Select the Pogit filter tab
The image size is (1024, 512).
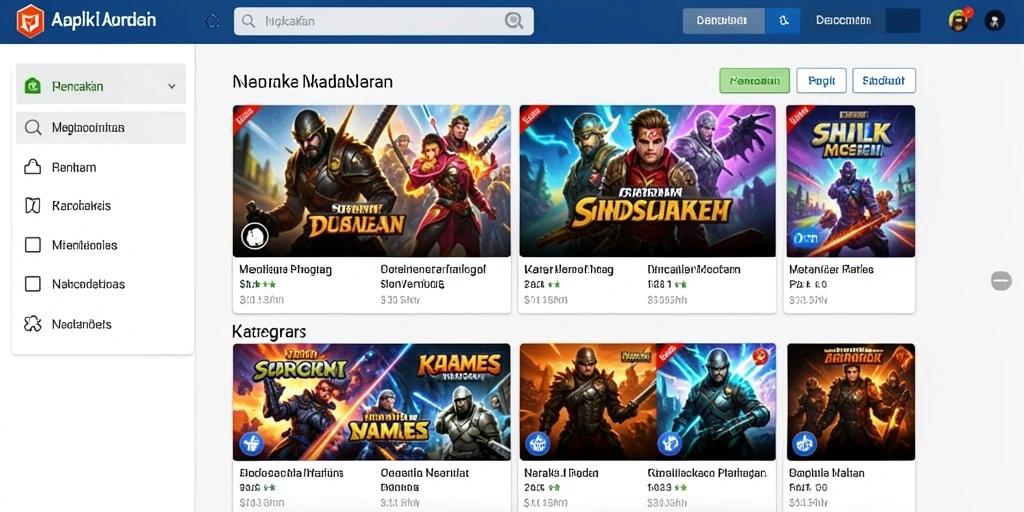(822, 81)
